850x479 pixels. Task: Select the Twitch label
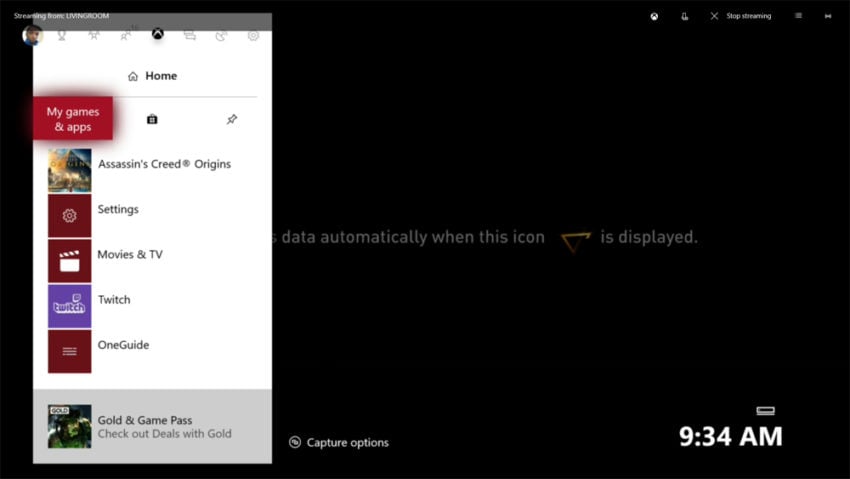click(114, 300)
